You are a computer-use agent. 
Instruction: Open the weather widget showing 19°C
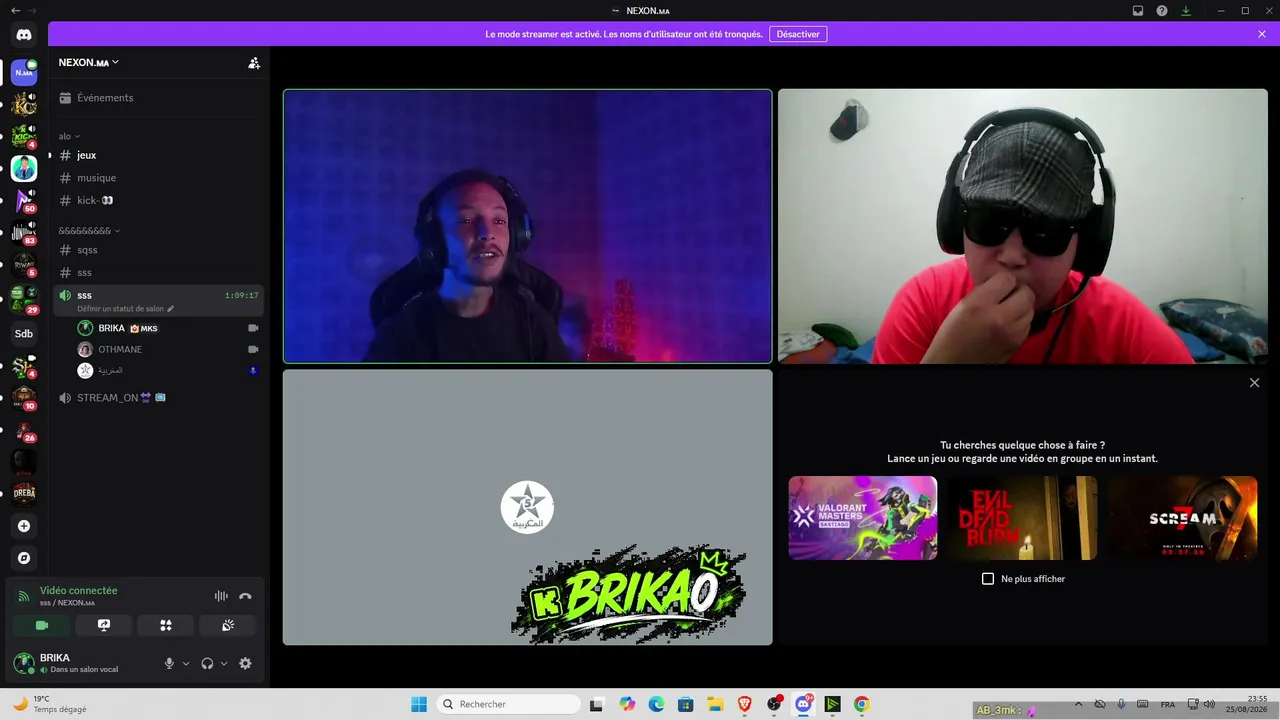(50, 704)
